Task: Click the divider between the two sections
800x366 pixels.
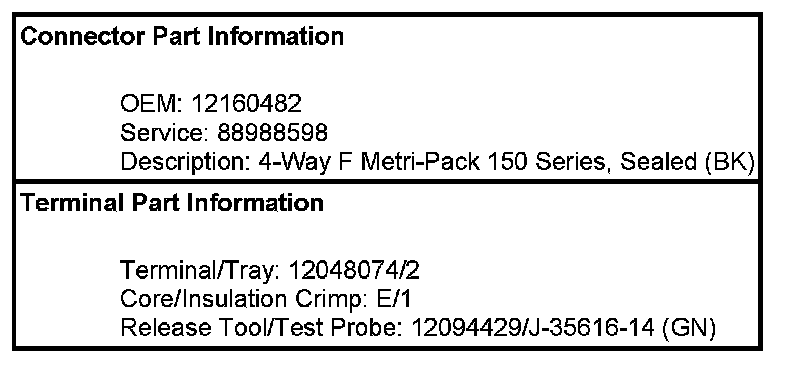Action: click(388, 181)
